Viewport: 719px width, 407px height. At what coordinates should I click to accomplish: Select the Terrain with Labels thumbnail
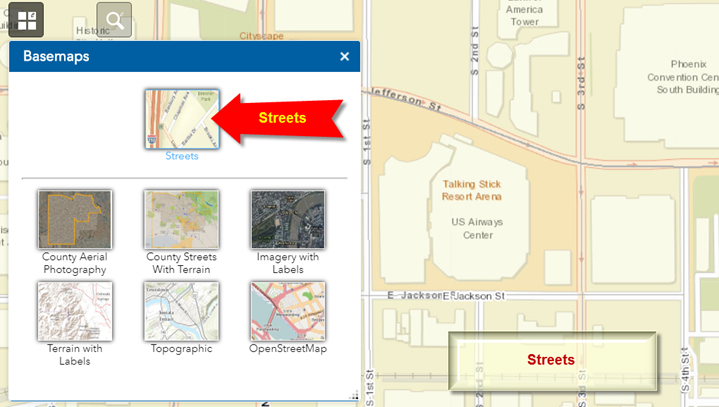(74, 310)
